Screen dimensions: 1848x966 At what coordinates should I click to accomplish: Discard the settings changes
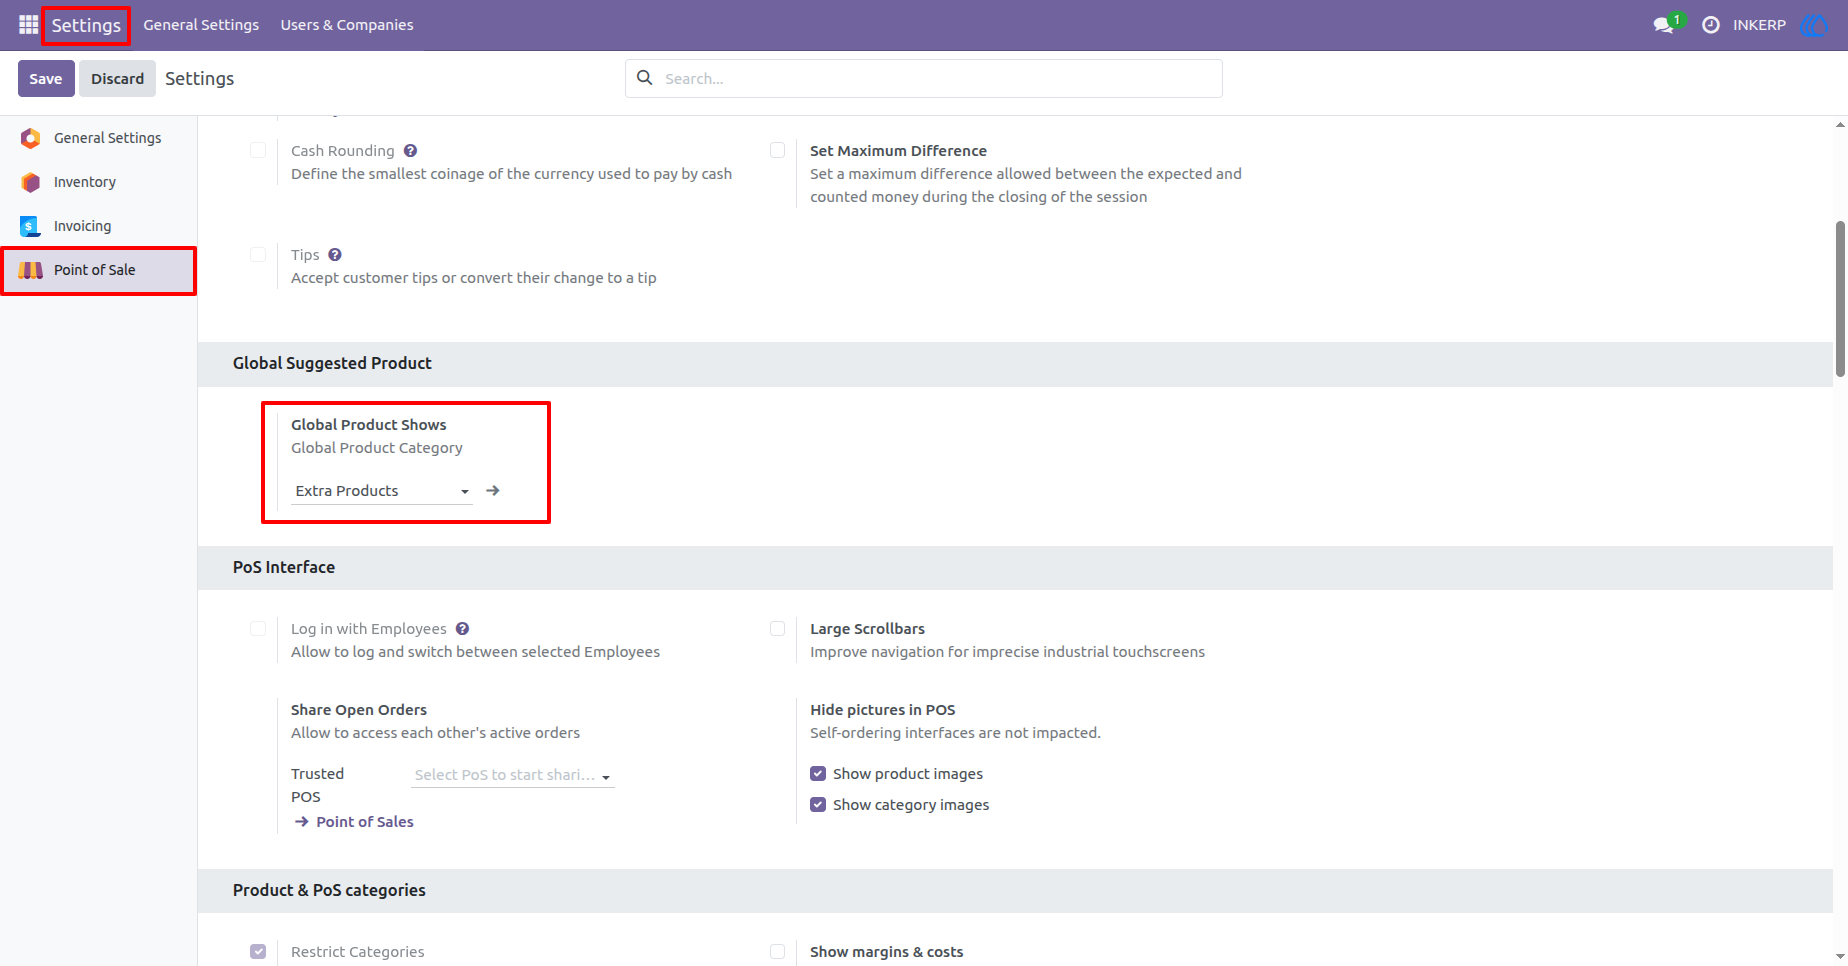[x=118, y=78]
